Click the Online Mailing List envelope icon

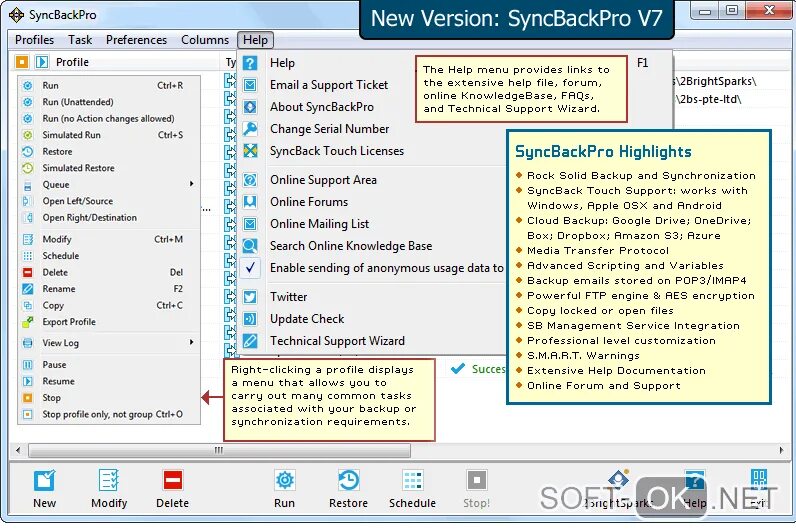point(250,224)
